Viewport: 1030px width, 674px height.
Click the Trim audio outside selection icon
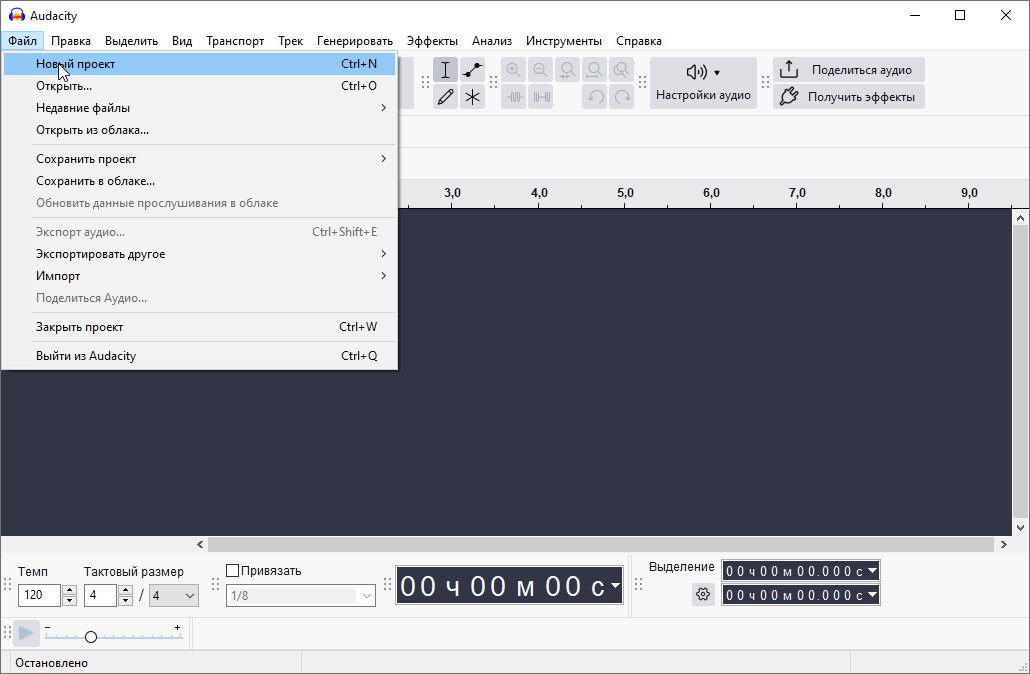[x=514, y=97]
